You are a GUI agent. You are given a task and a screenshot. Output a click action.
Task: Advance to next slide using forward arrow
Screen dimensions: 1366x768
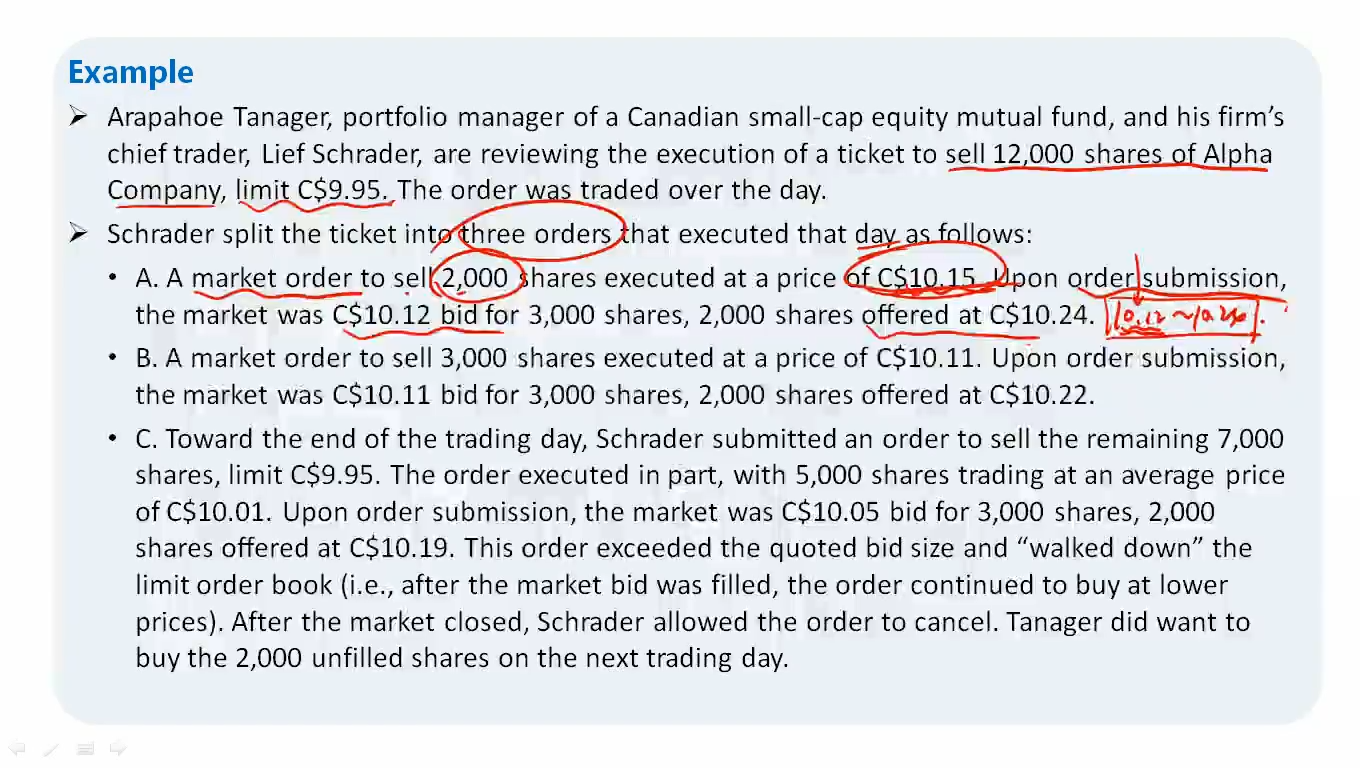[x=117, y=748]
